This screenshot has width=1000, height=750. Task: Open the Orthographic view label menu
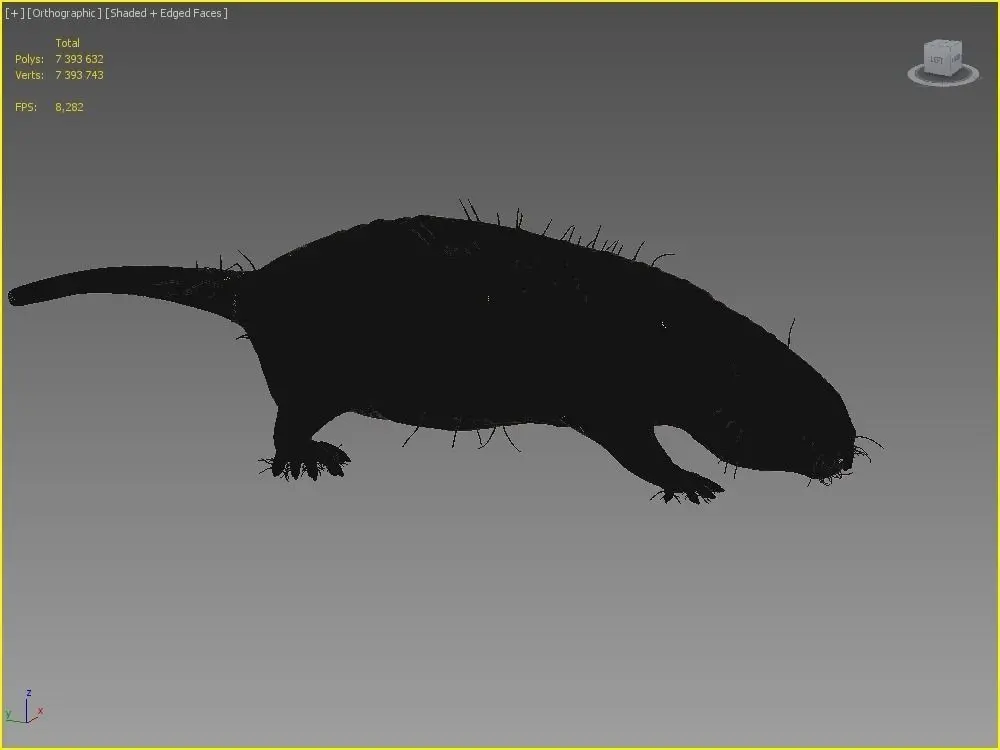[x=64, y=13]
